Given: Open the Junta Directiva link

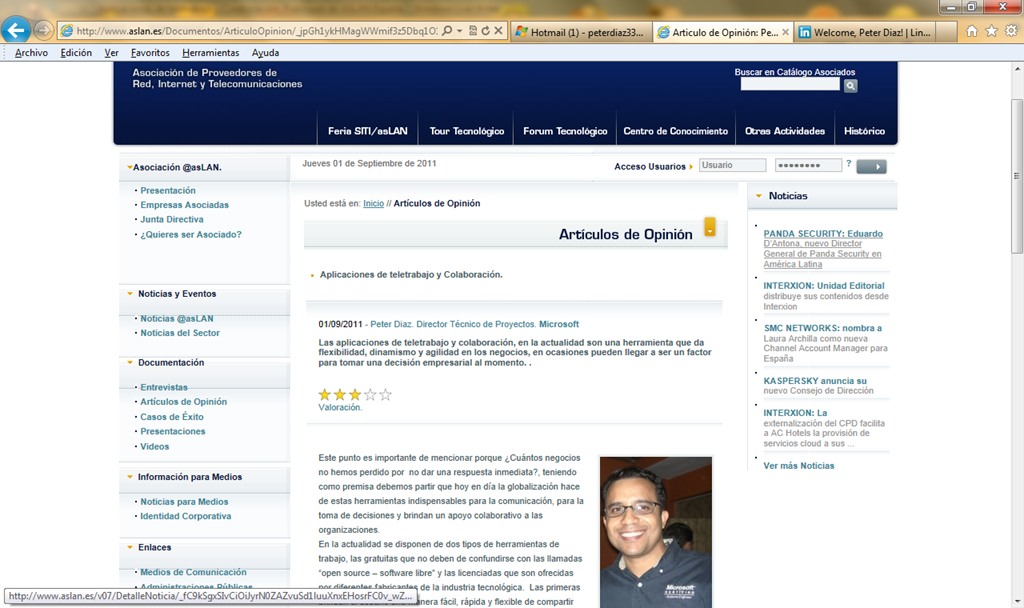Looking at the screenshot, I should click(x=172, y=219).
